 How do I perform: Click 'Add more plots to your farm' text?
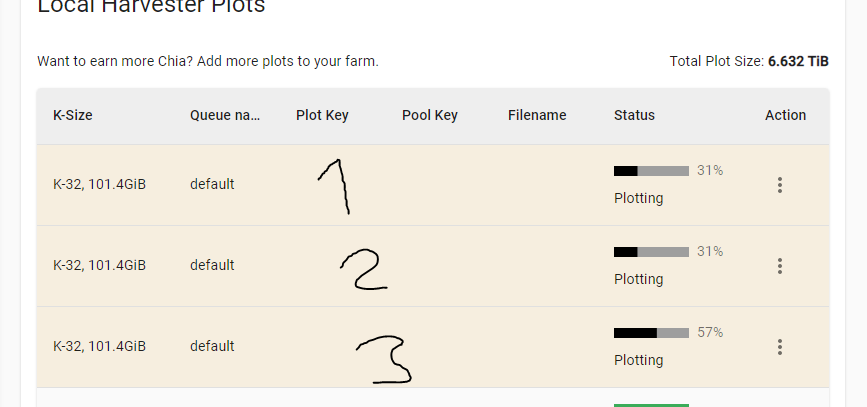[288, 61]
